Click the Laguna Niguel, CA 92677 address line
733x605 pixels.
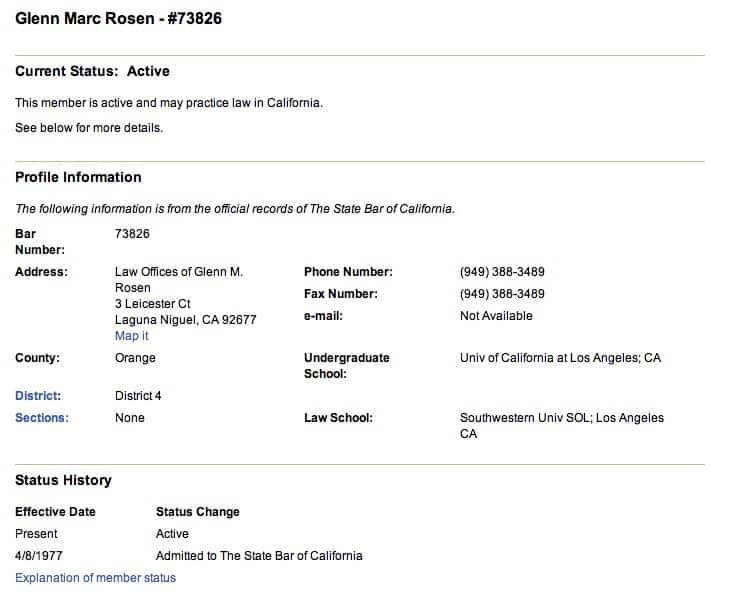pyautogui.click(x=186, y=320)
